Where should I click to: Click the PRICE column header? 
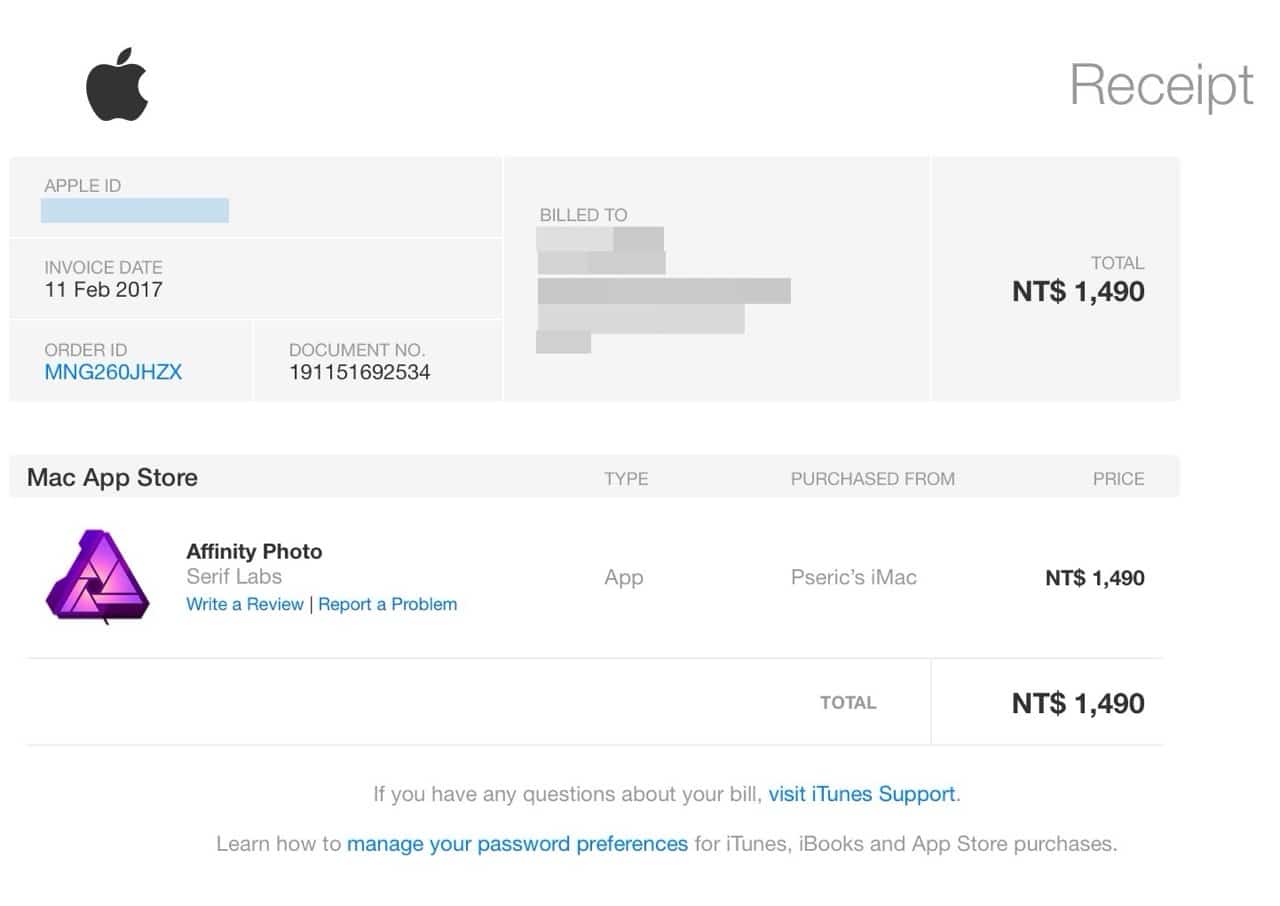(1118, 479)
